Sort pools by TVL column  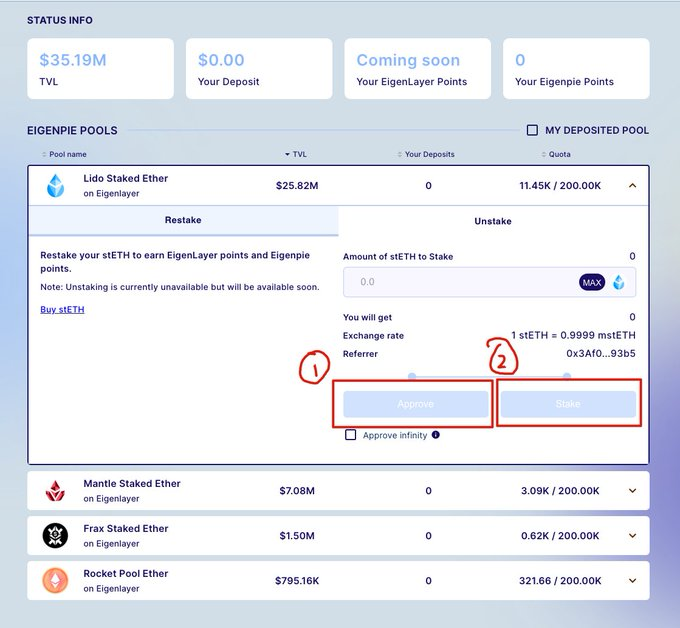click(296, 154)
